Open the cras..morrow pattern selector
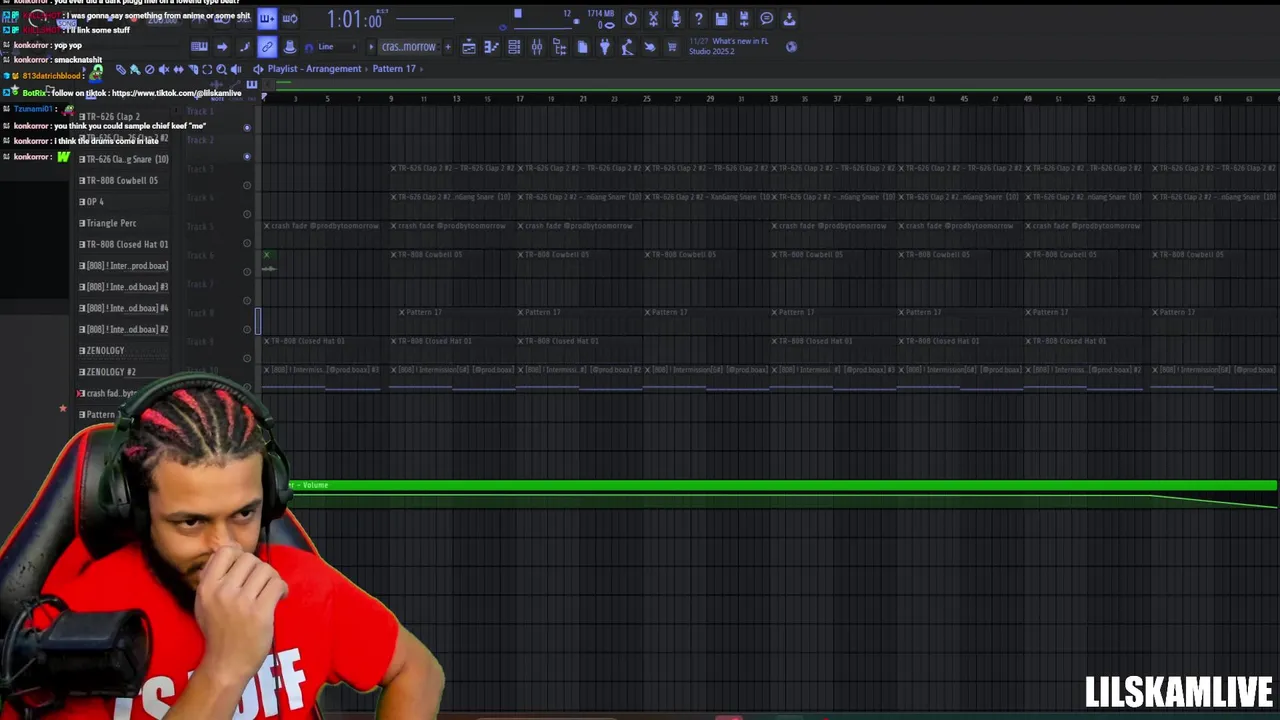Viewport: 1280px width, 720px height. pyautogui.click(x=408, y=47)
